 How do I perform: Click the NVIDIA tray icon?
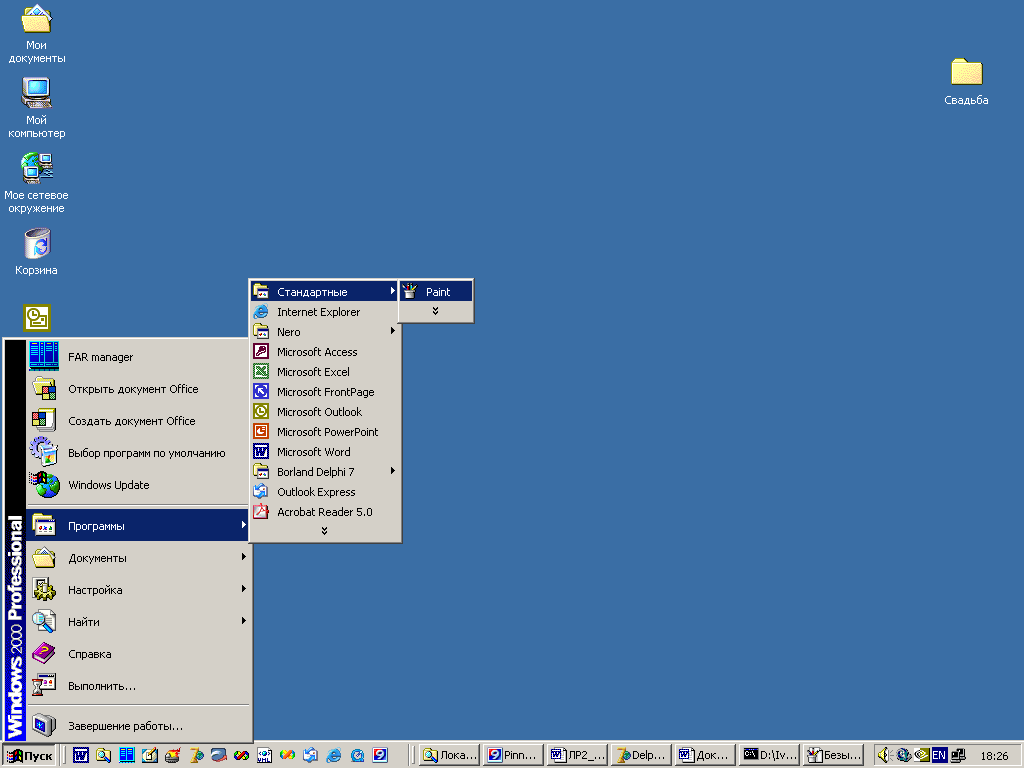921,755
